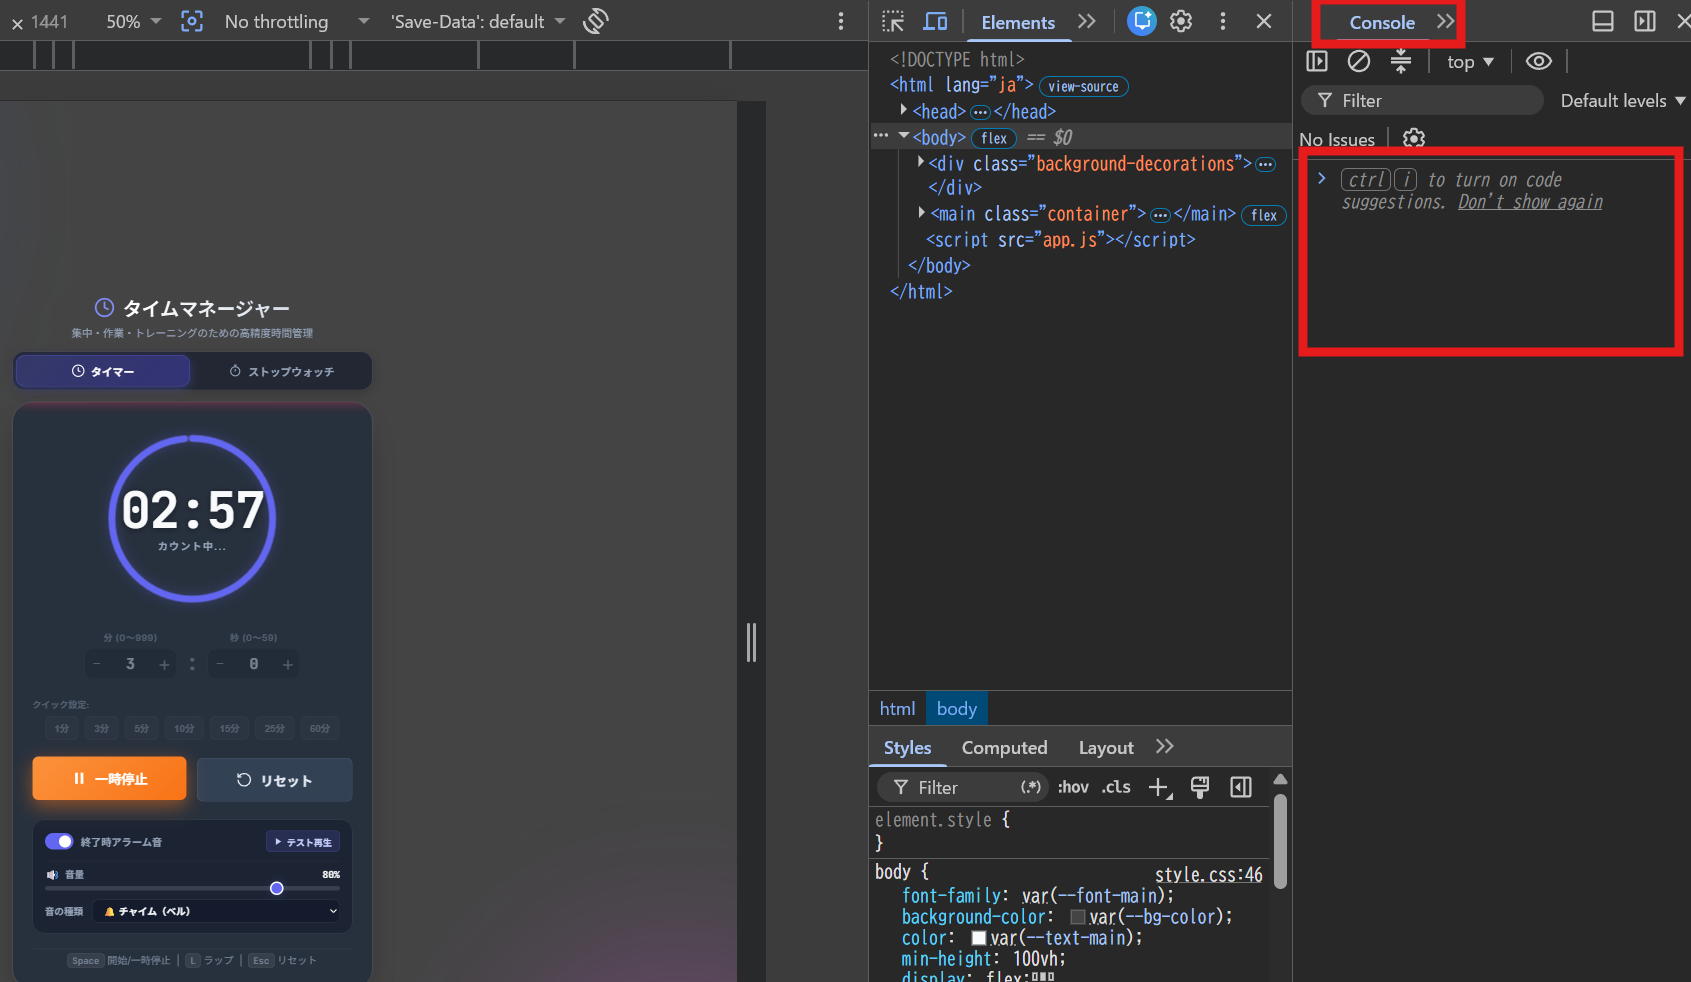The width and height of the screenshot is (1691, 982).
Task: Add a new style rule with plus icon
Action: tap(1160, 788)
